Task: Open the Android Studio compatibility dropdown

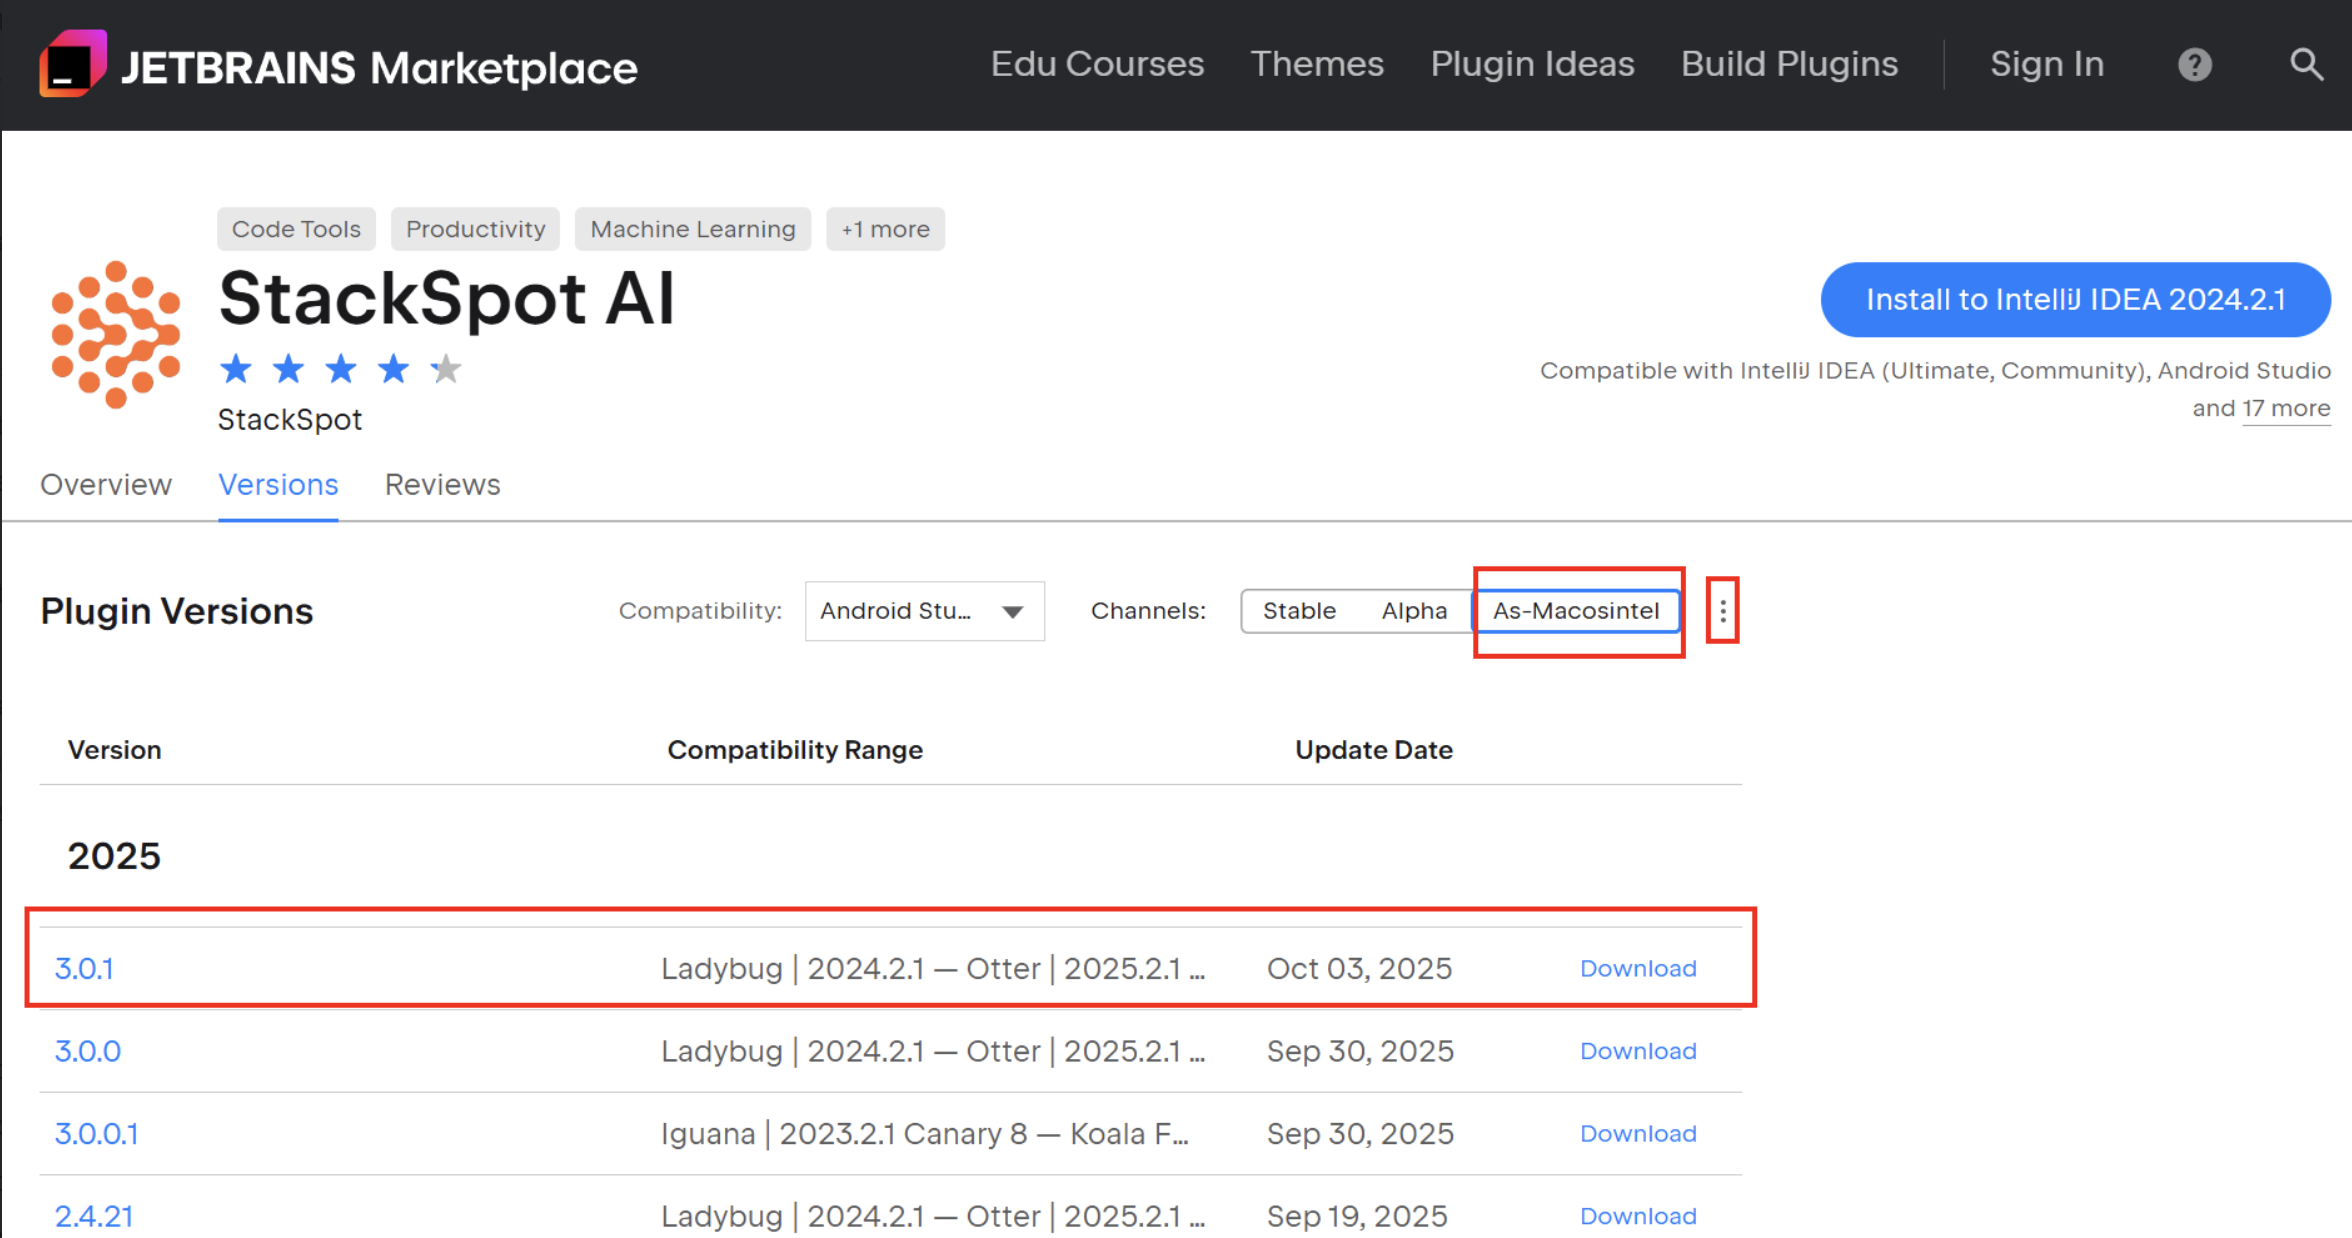Action: coord(924,611)
